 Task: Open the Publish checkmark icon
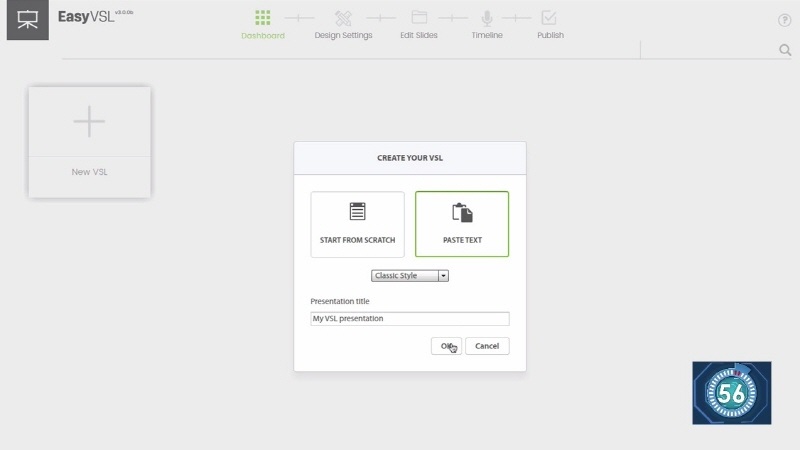coord(549,18)
